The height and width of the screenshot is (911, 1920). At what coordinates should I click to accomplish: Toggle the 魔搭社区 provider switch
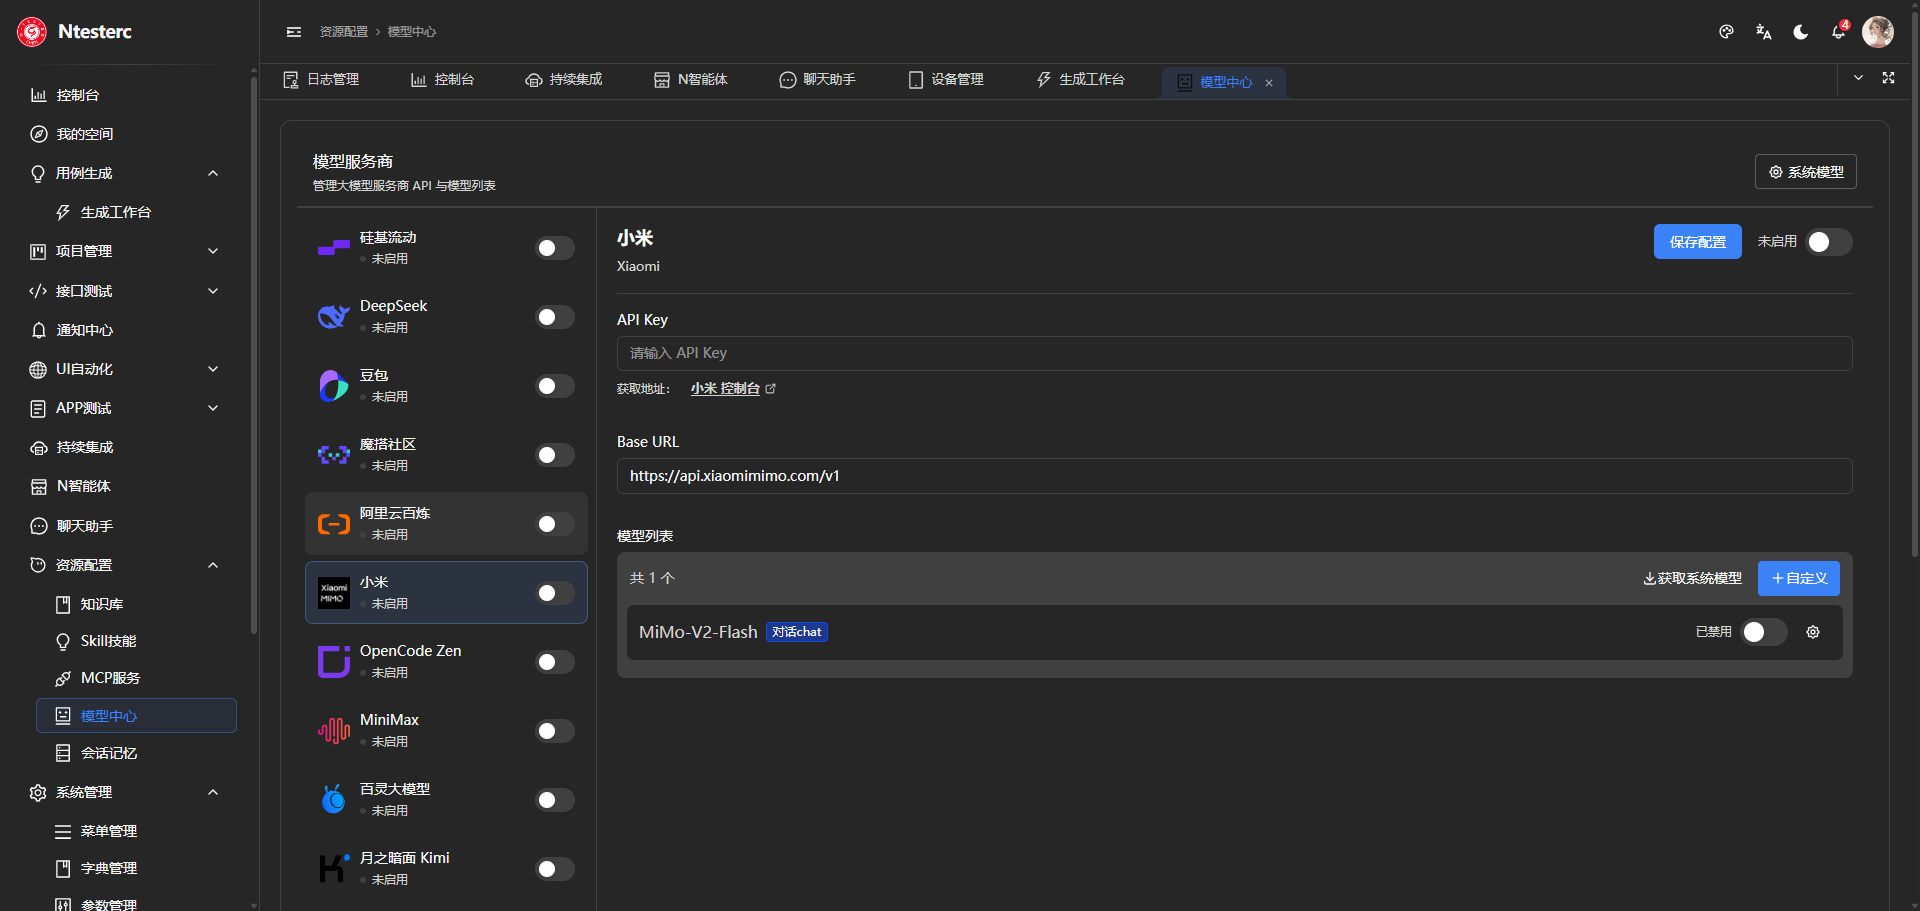click(555, 455)
